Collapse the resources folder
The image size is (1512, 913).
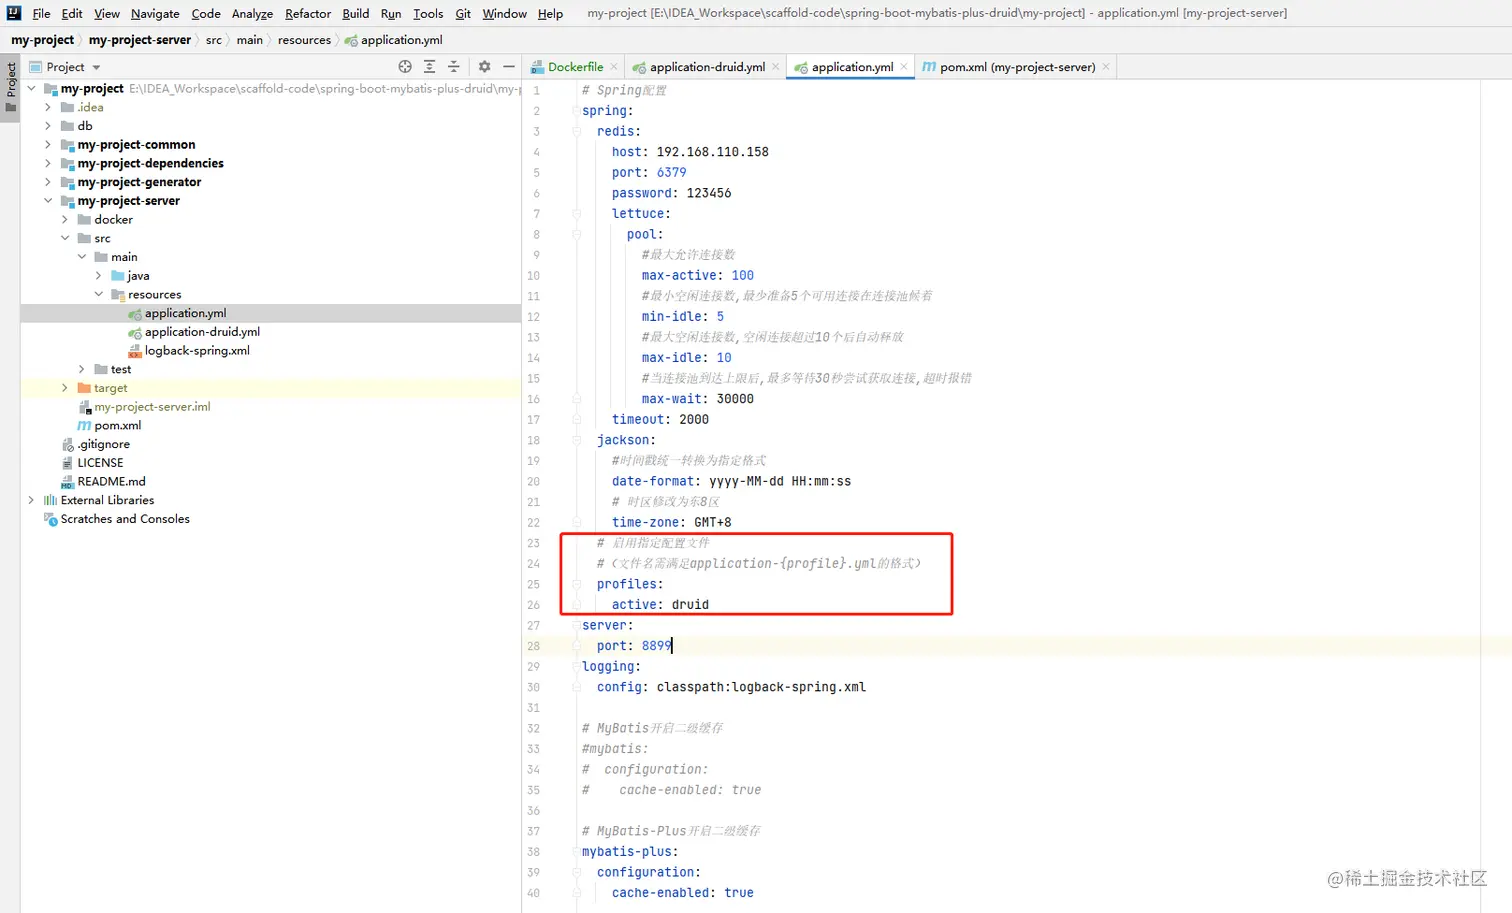[98, 294]
